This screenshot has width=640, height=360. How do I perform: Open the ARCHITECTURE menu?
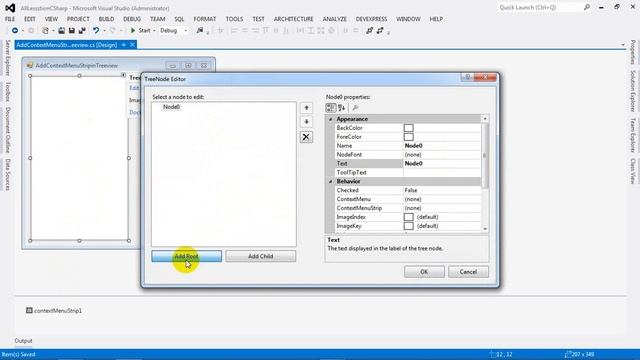click(x=293, y=19)
